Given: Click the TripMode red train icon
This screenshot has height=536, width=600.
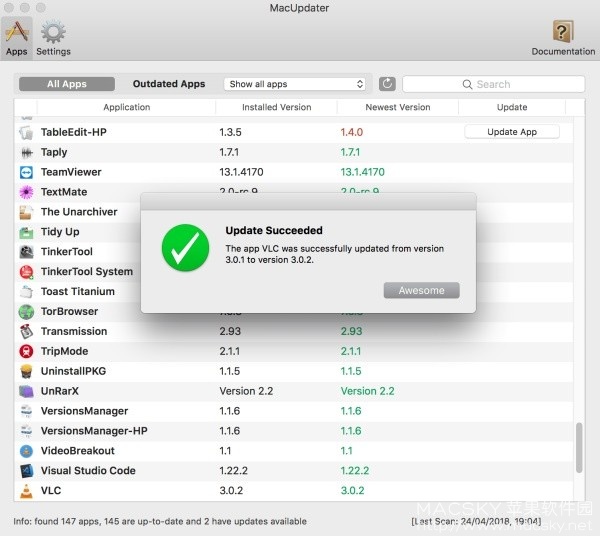Looking at the screenshot, I should tap(26, 351).
